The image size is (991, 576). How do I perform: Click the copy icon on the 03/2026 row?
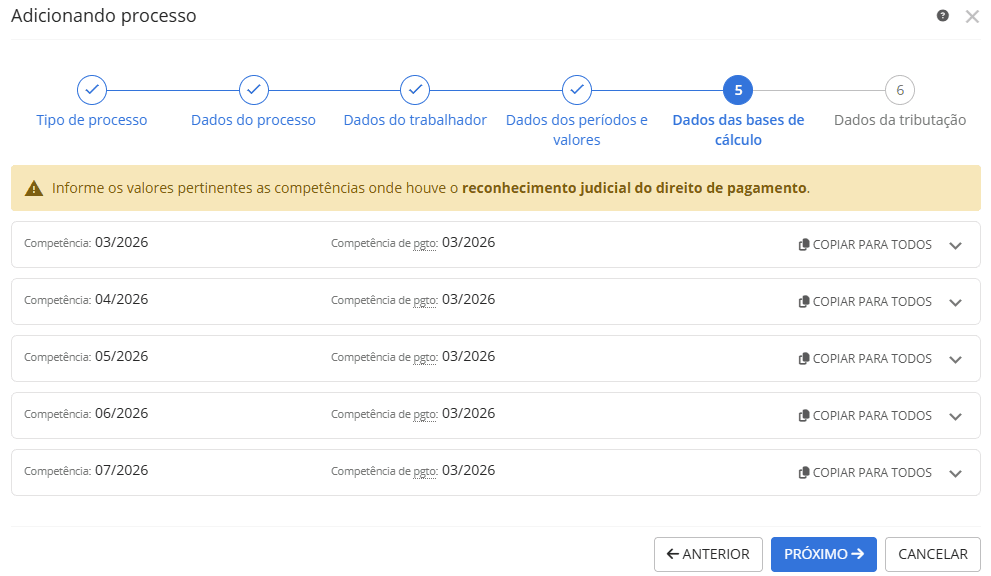pyautogui.click(x=804, y=244)
